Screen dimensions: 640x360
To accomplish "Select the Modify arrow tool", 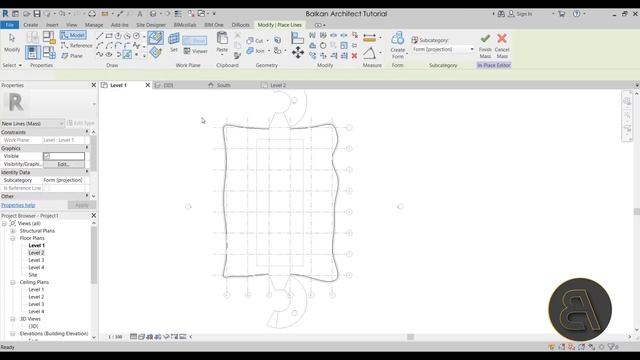I will point(12,42).
